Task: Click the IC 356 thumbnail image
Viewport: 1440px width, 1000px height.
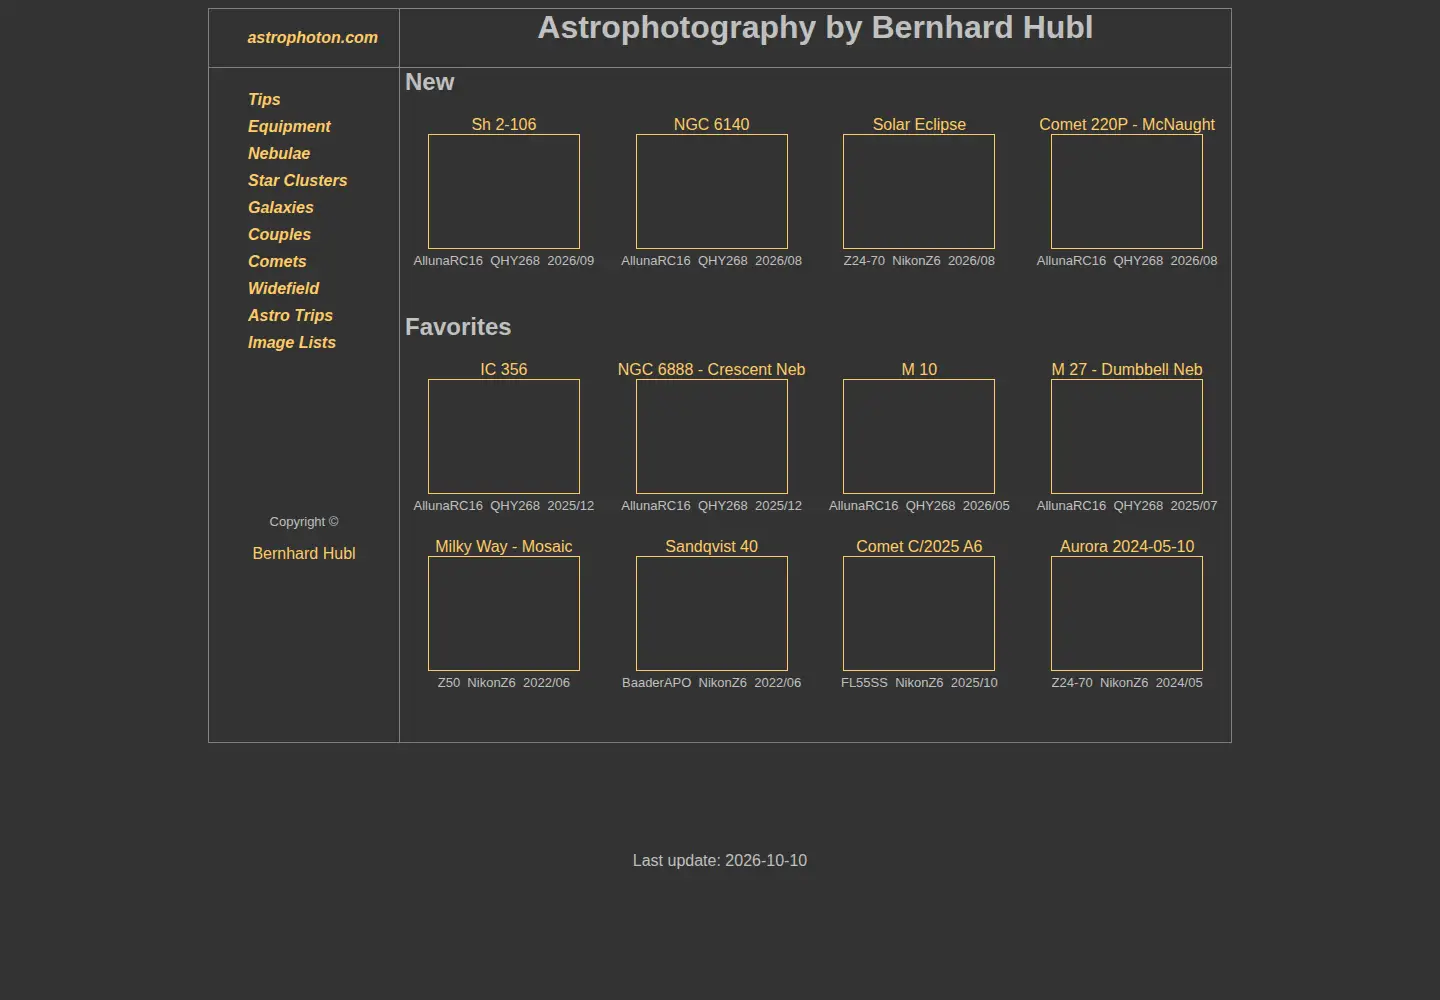Action: pos(504,436)
